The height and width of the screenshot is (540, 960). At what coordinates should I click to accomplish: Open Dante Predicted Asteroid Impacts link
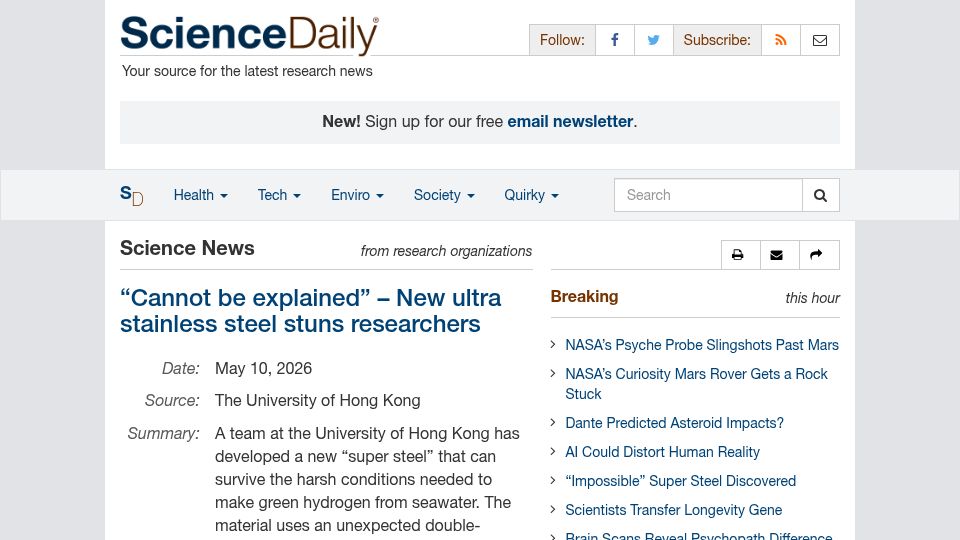pyautogui.click(x=674, y=423)
